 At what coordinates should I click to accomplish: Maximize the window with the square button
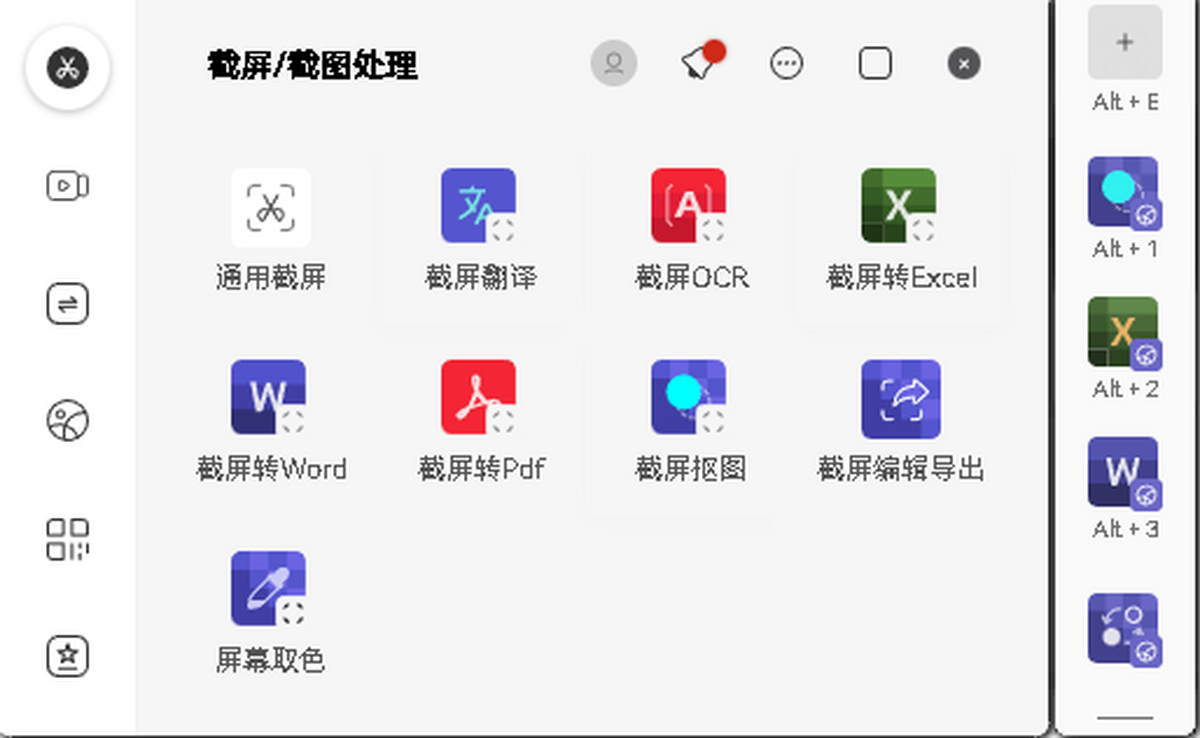875,64
